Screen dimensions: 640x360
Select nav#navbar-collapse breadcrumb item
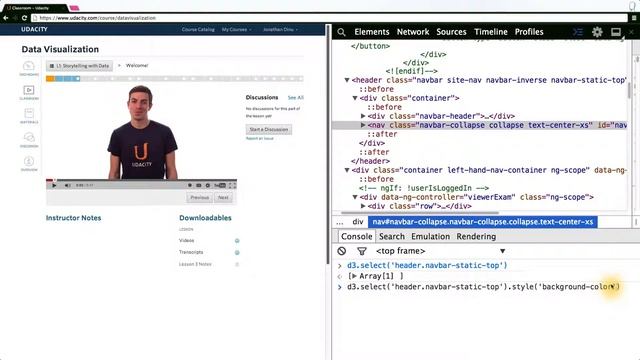pos(482,222)
